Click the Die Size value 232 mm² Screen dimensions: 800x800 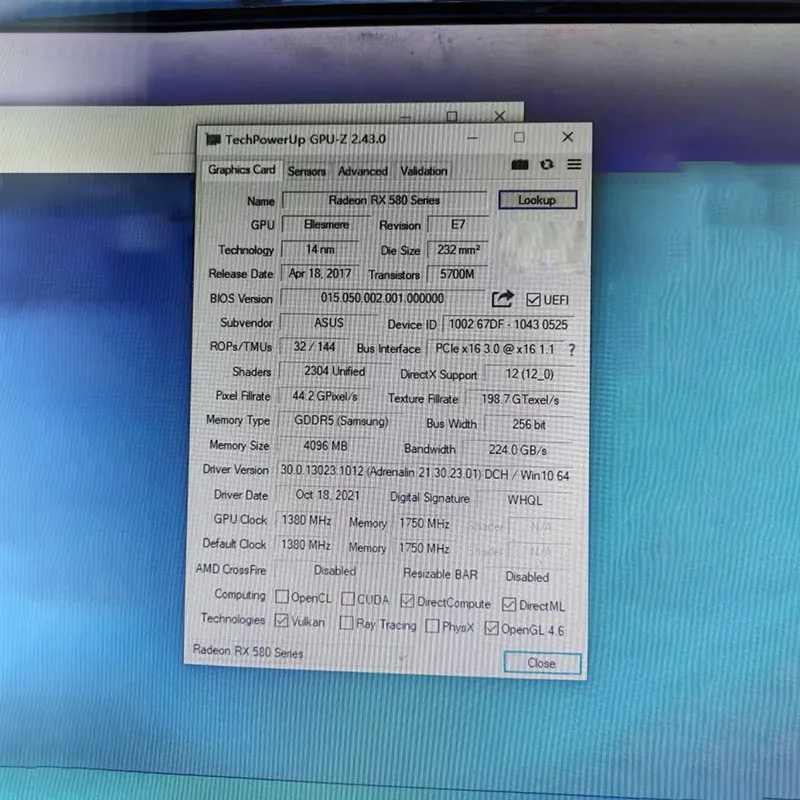[x=458, y=250]
